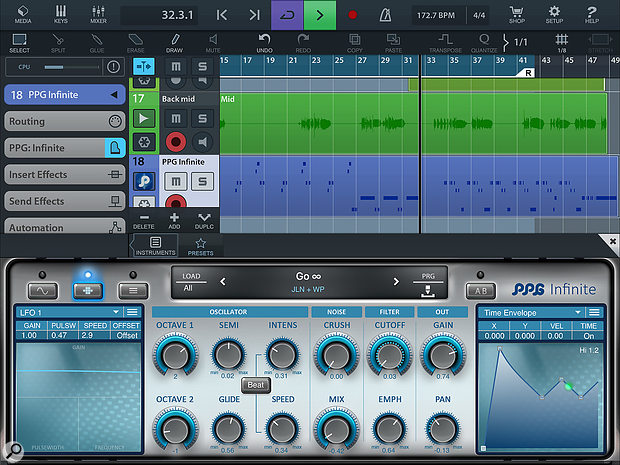Change the 4/4 time signature
620x465 pixels.
[x=479, y=15]
